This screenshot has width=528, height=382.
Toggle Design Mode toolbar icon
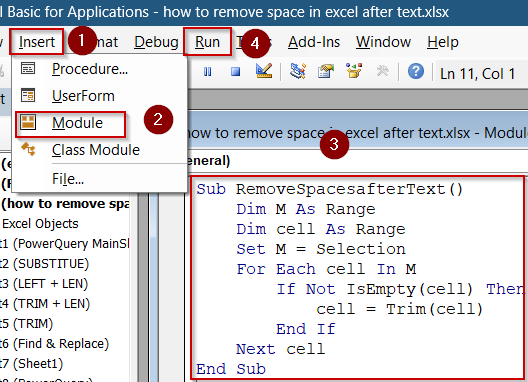[x=264, y=71]
